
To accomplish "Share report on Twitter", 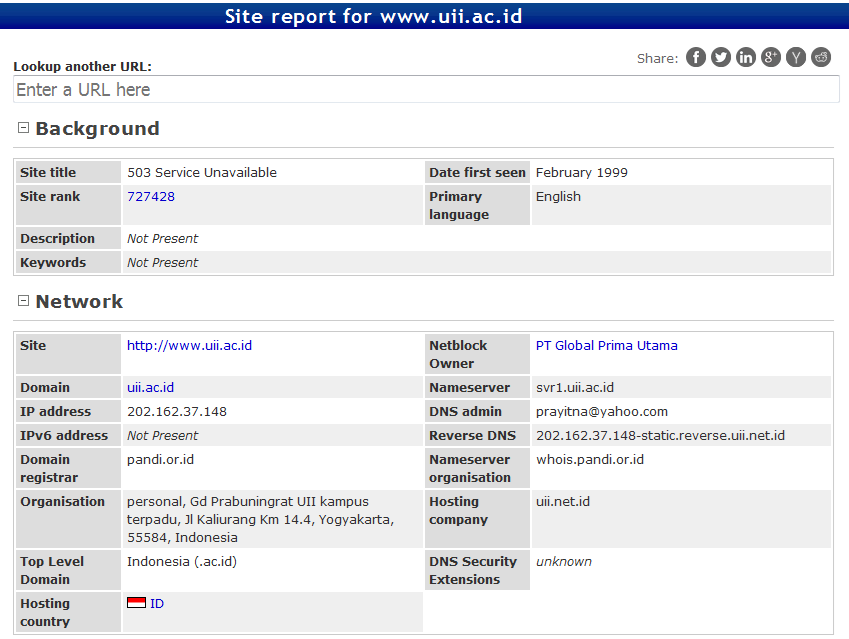I will 721,57.
